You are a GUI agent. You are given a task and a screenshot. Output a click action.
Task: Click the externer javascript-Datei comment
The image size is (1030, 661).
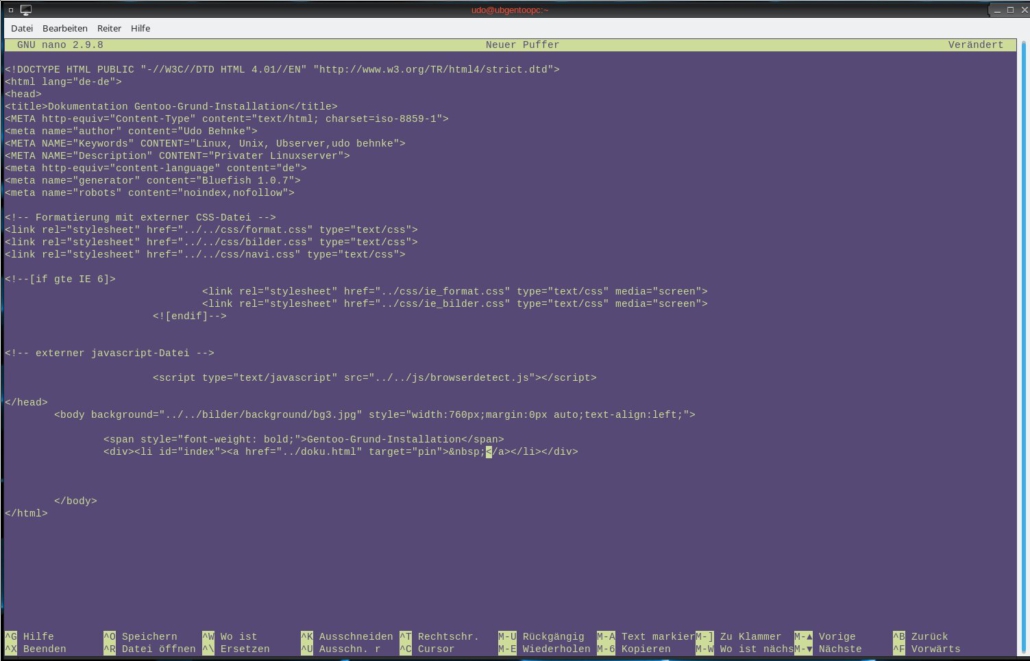click(x=109, y=353)
